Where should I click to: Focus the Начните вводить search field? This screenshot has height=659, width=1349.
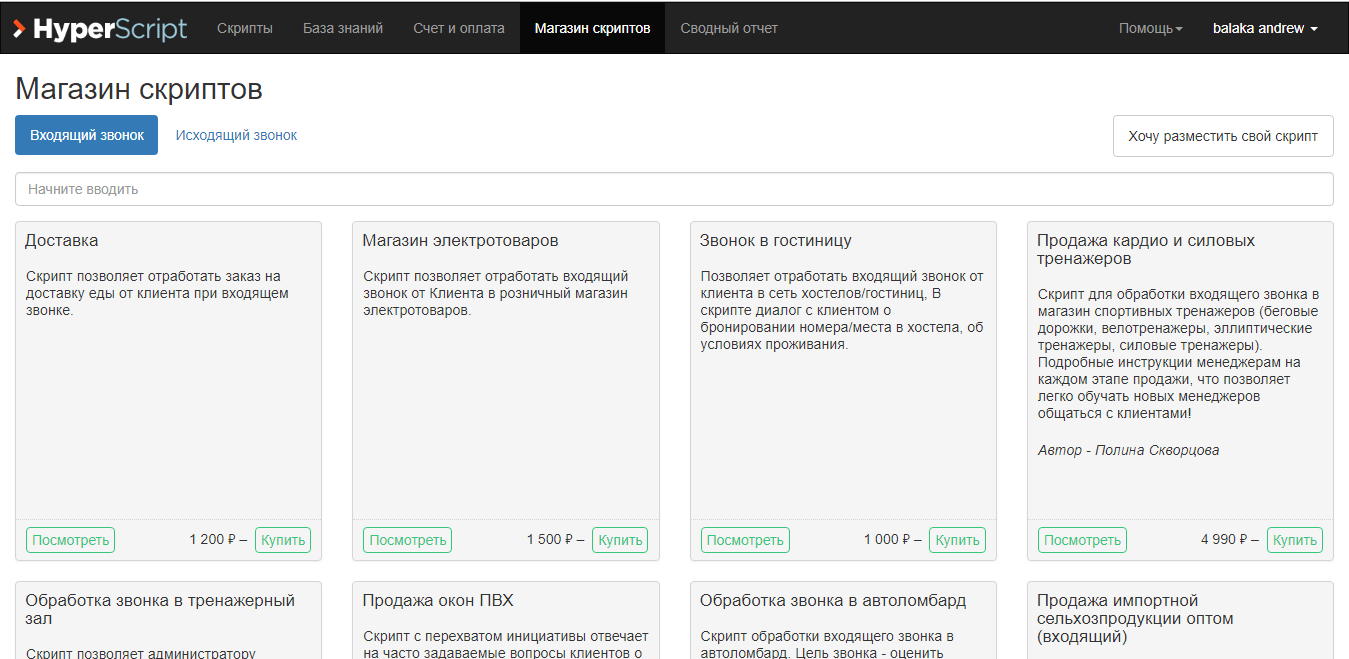(674, 189)
